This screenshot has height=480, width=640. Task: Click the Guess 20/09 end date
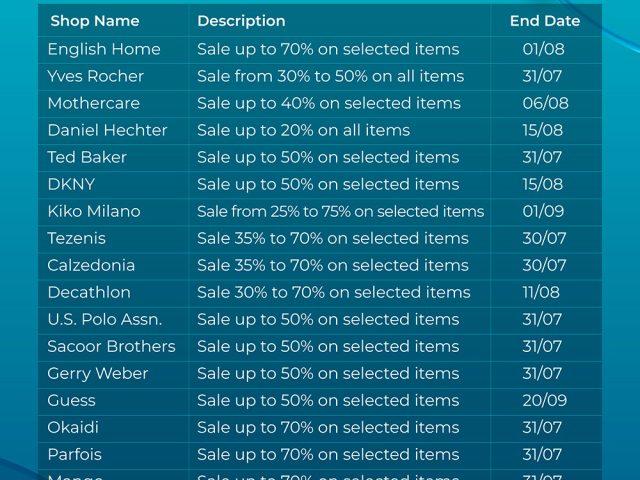[x=544, y=400]
